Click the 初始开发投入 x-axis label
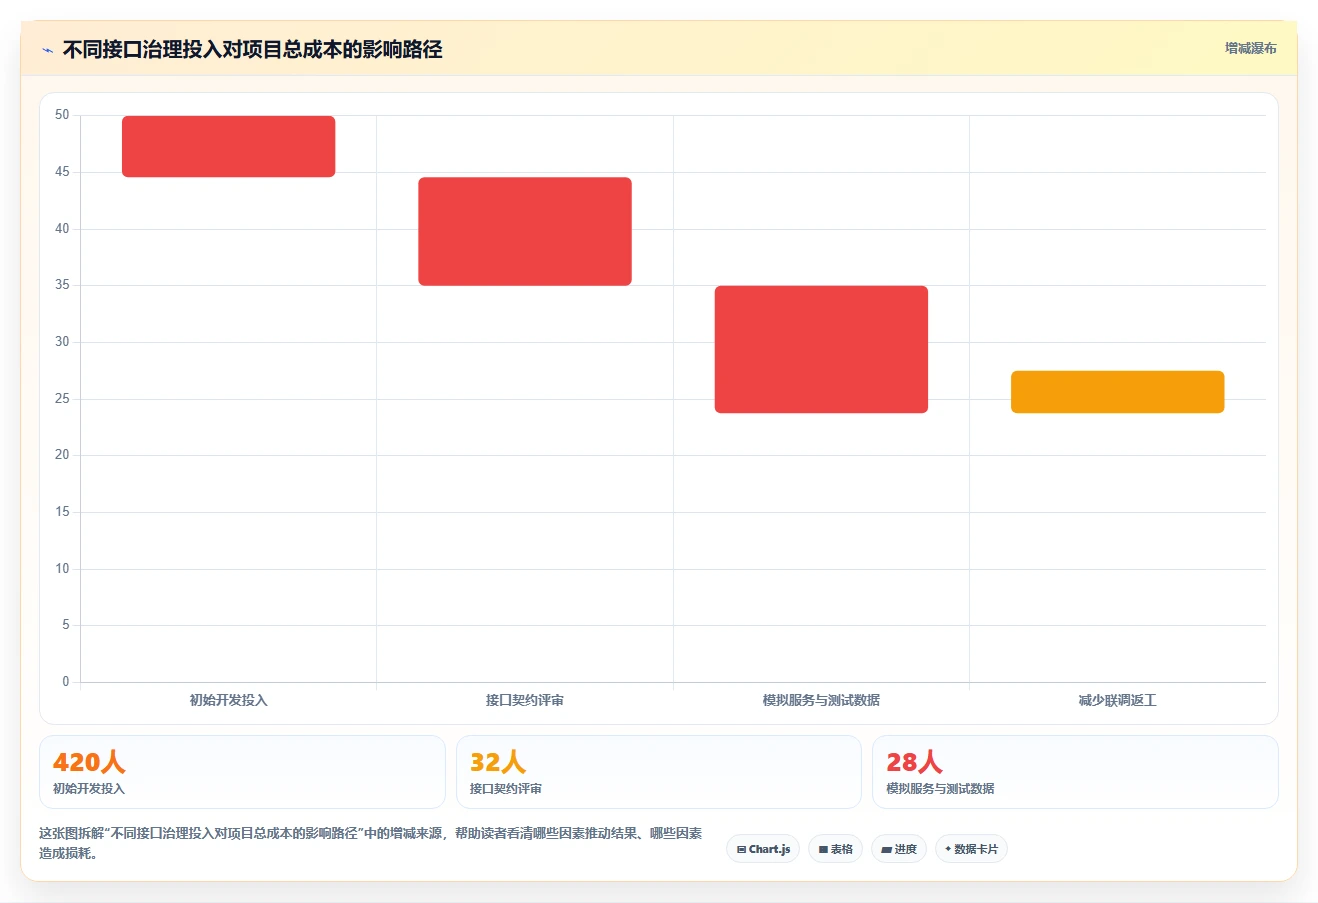 click(228, 700)
